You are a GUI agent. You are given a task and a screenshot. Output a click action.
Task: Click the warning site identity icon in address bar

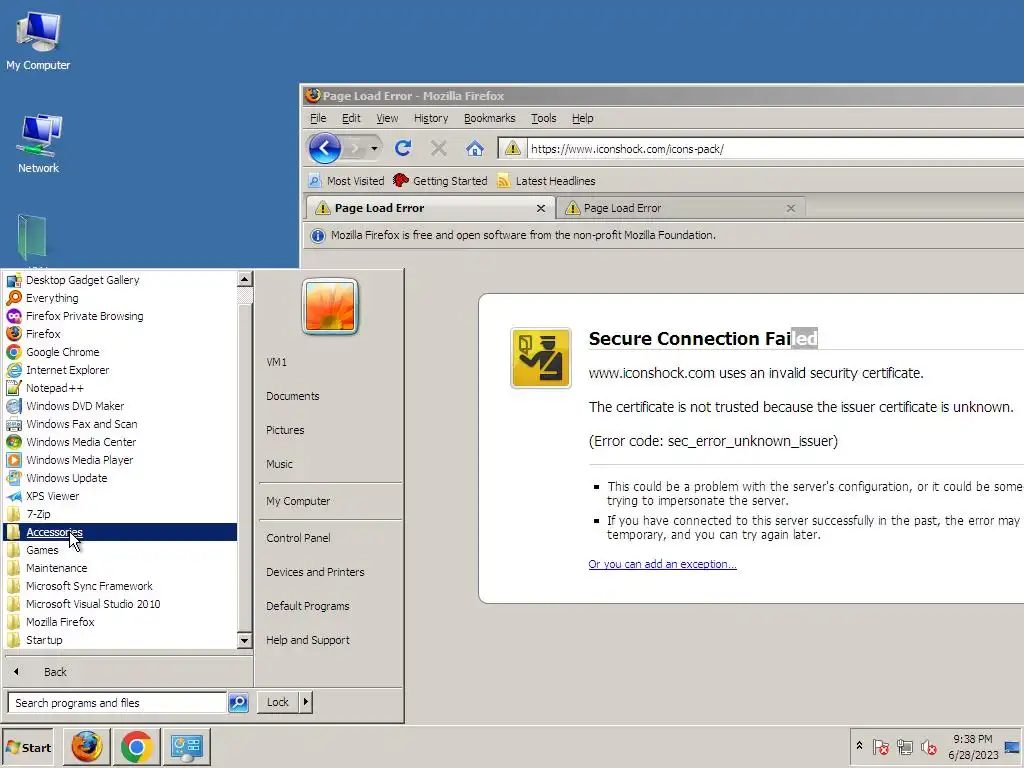point(513,148)
